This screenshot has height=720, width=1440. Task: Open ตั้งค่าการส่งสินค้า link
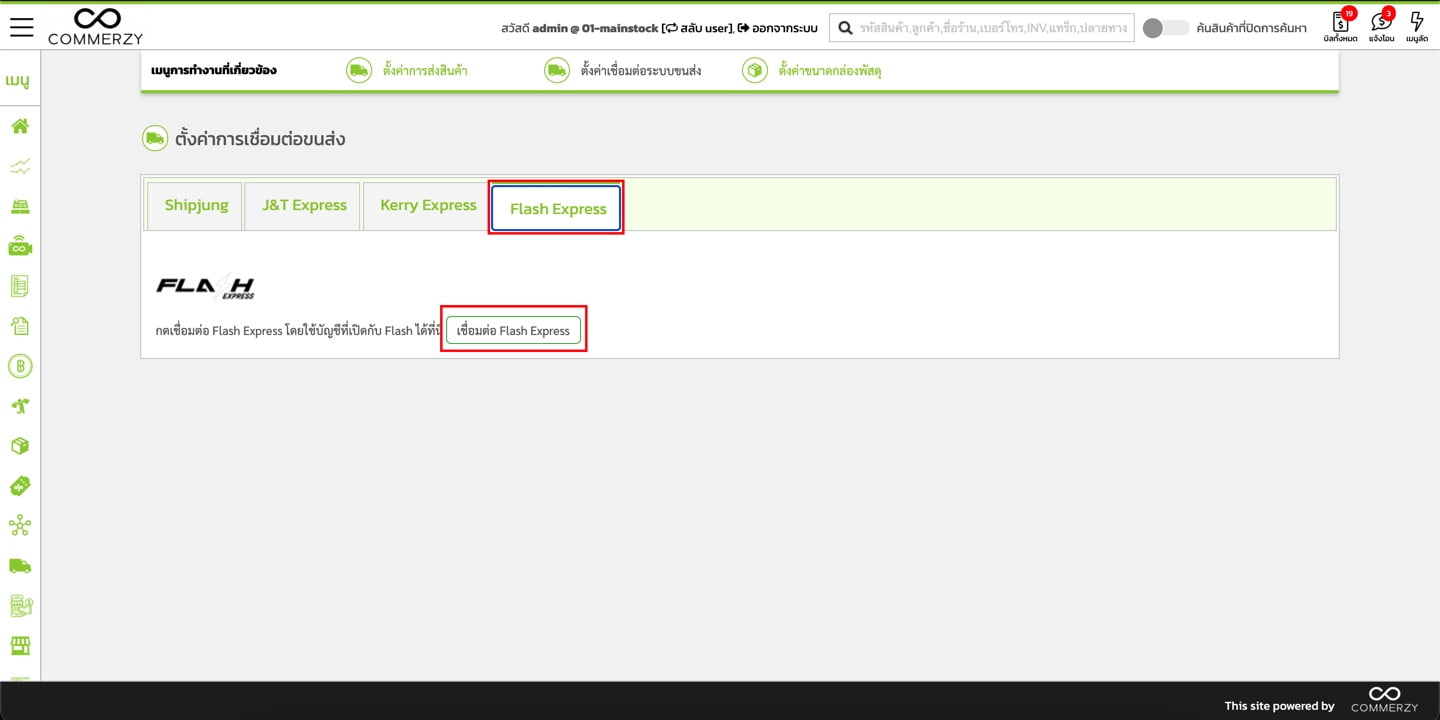425,71
